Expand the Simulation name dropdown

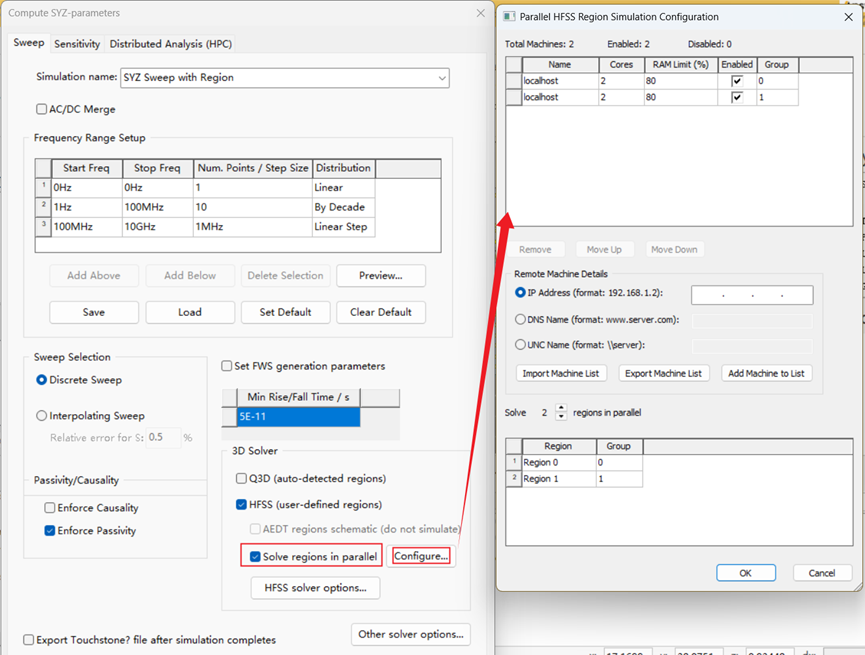442,78
